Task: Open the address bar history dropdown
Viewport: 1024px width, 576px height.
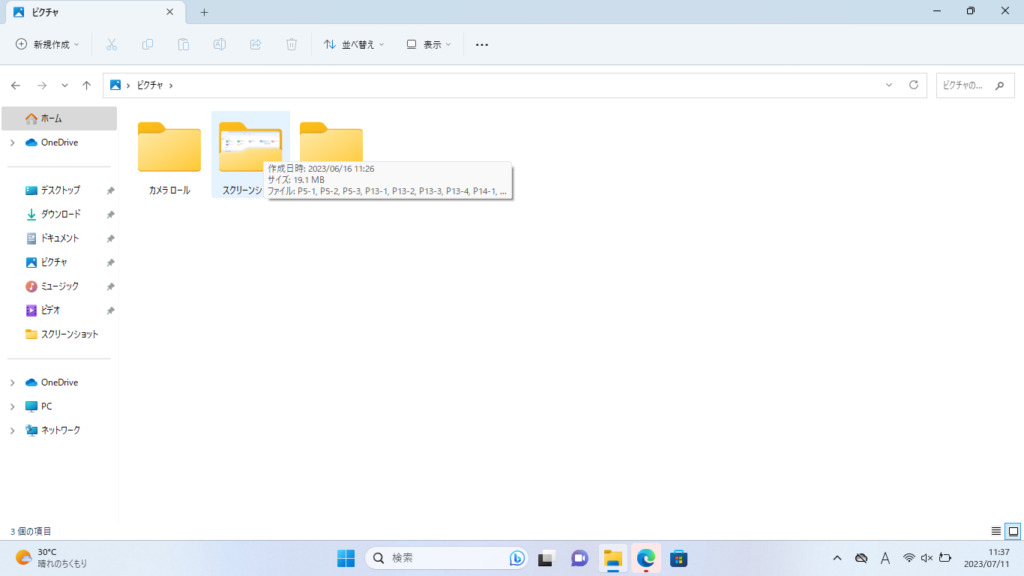Action: coord(890,85)
